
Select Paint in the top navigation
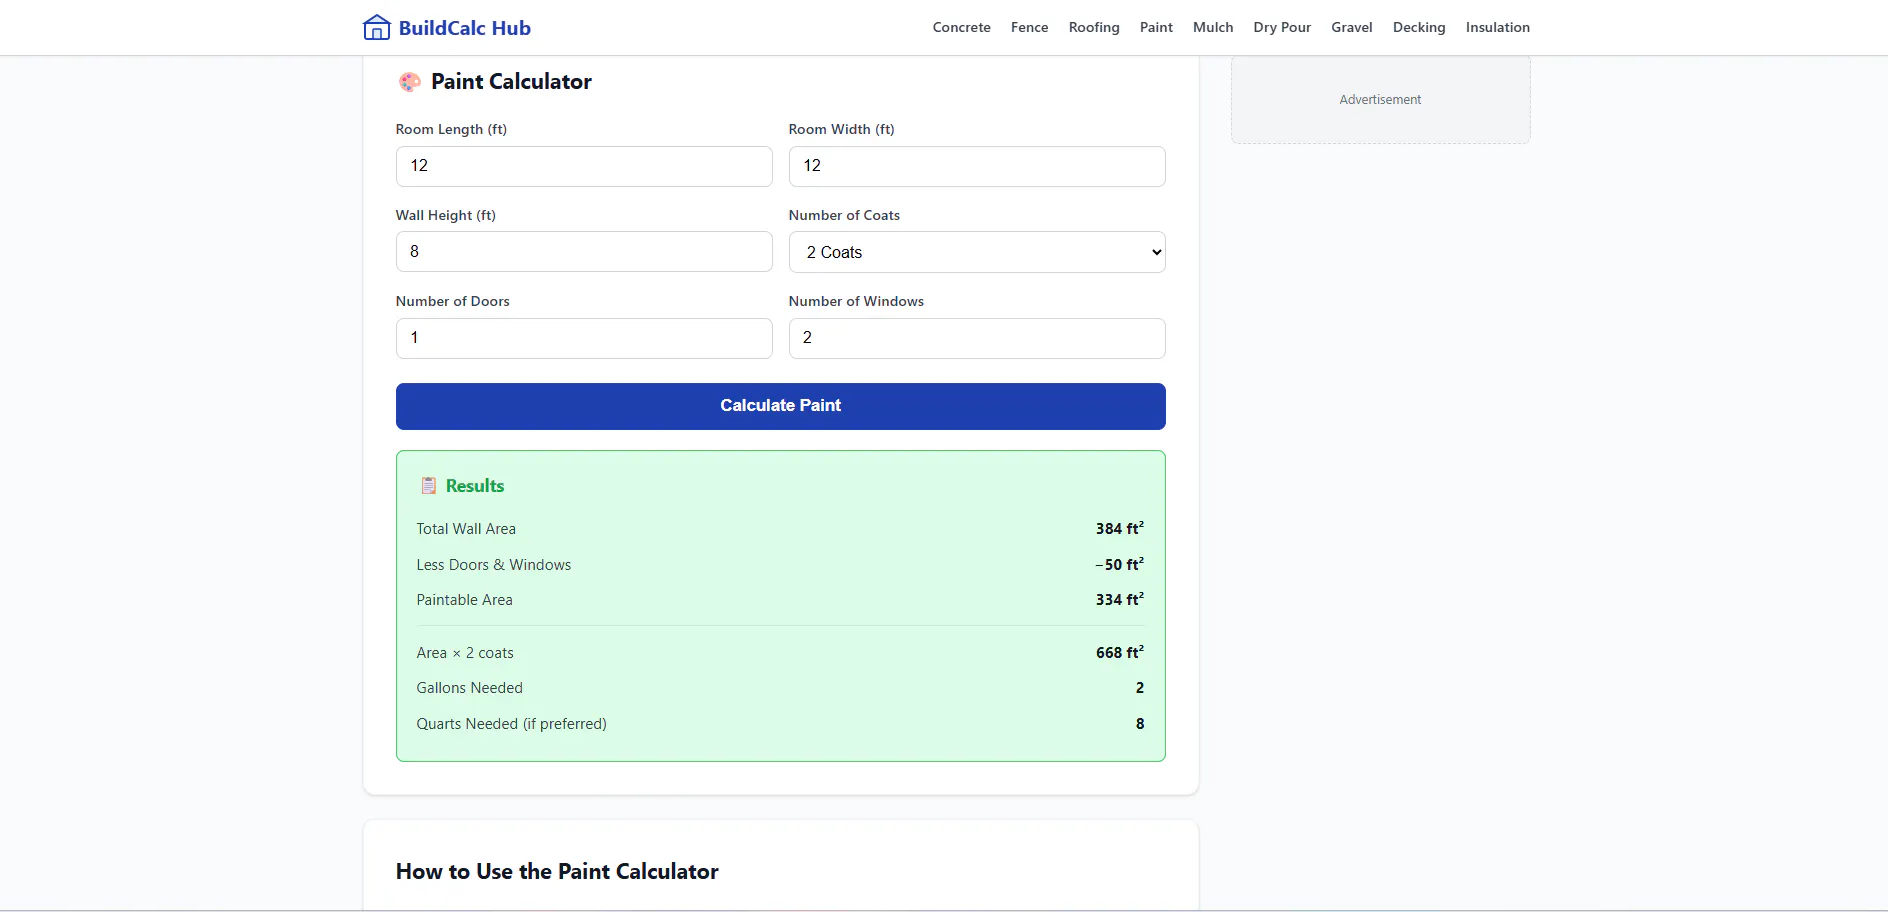[1156, 27]
